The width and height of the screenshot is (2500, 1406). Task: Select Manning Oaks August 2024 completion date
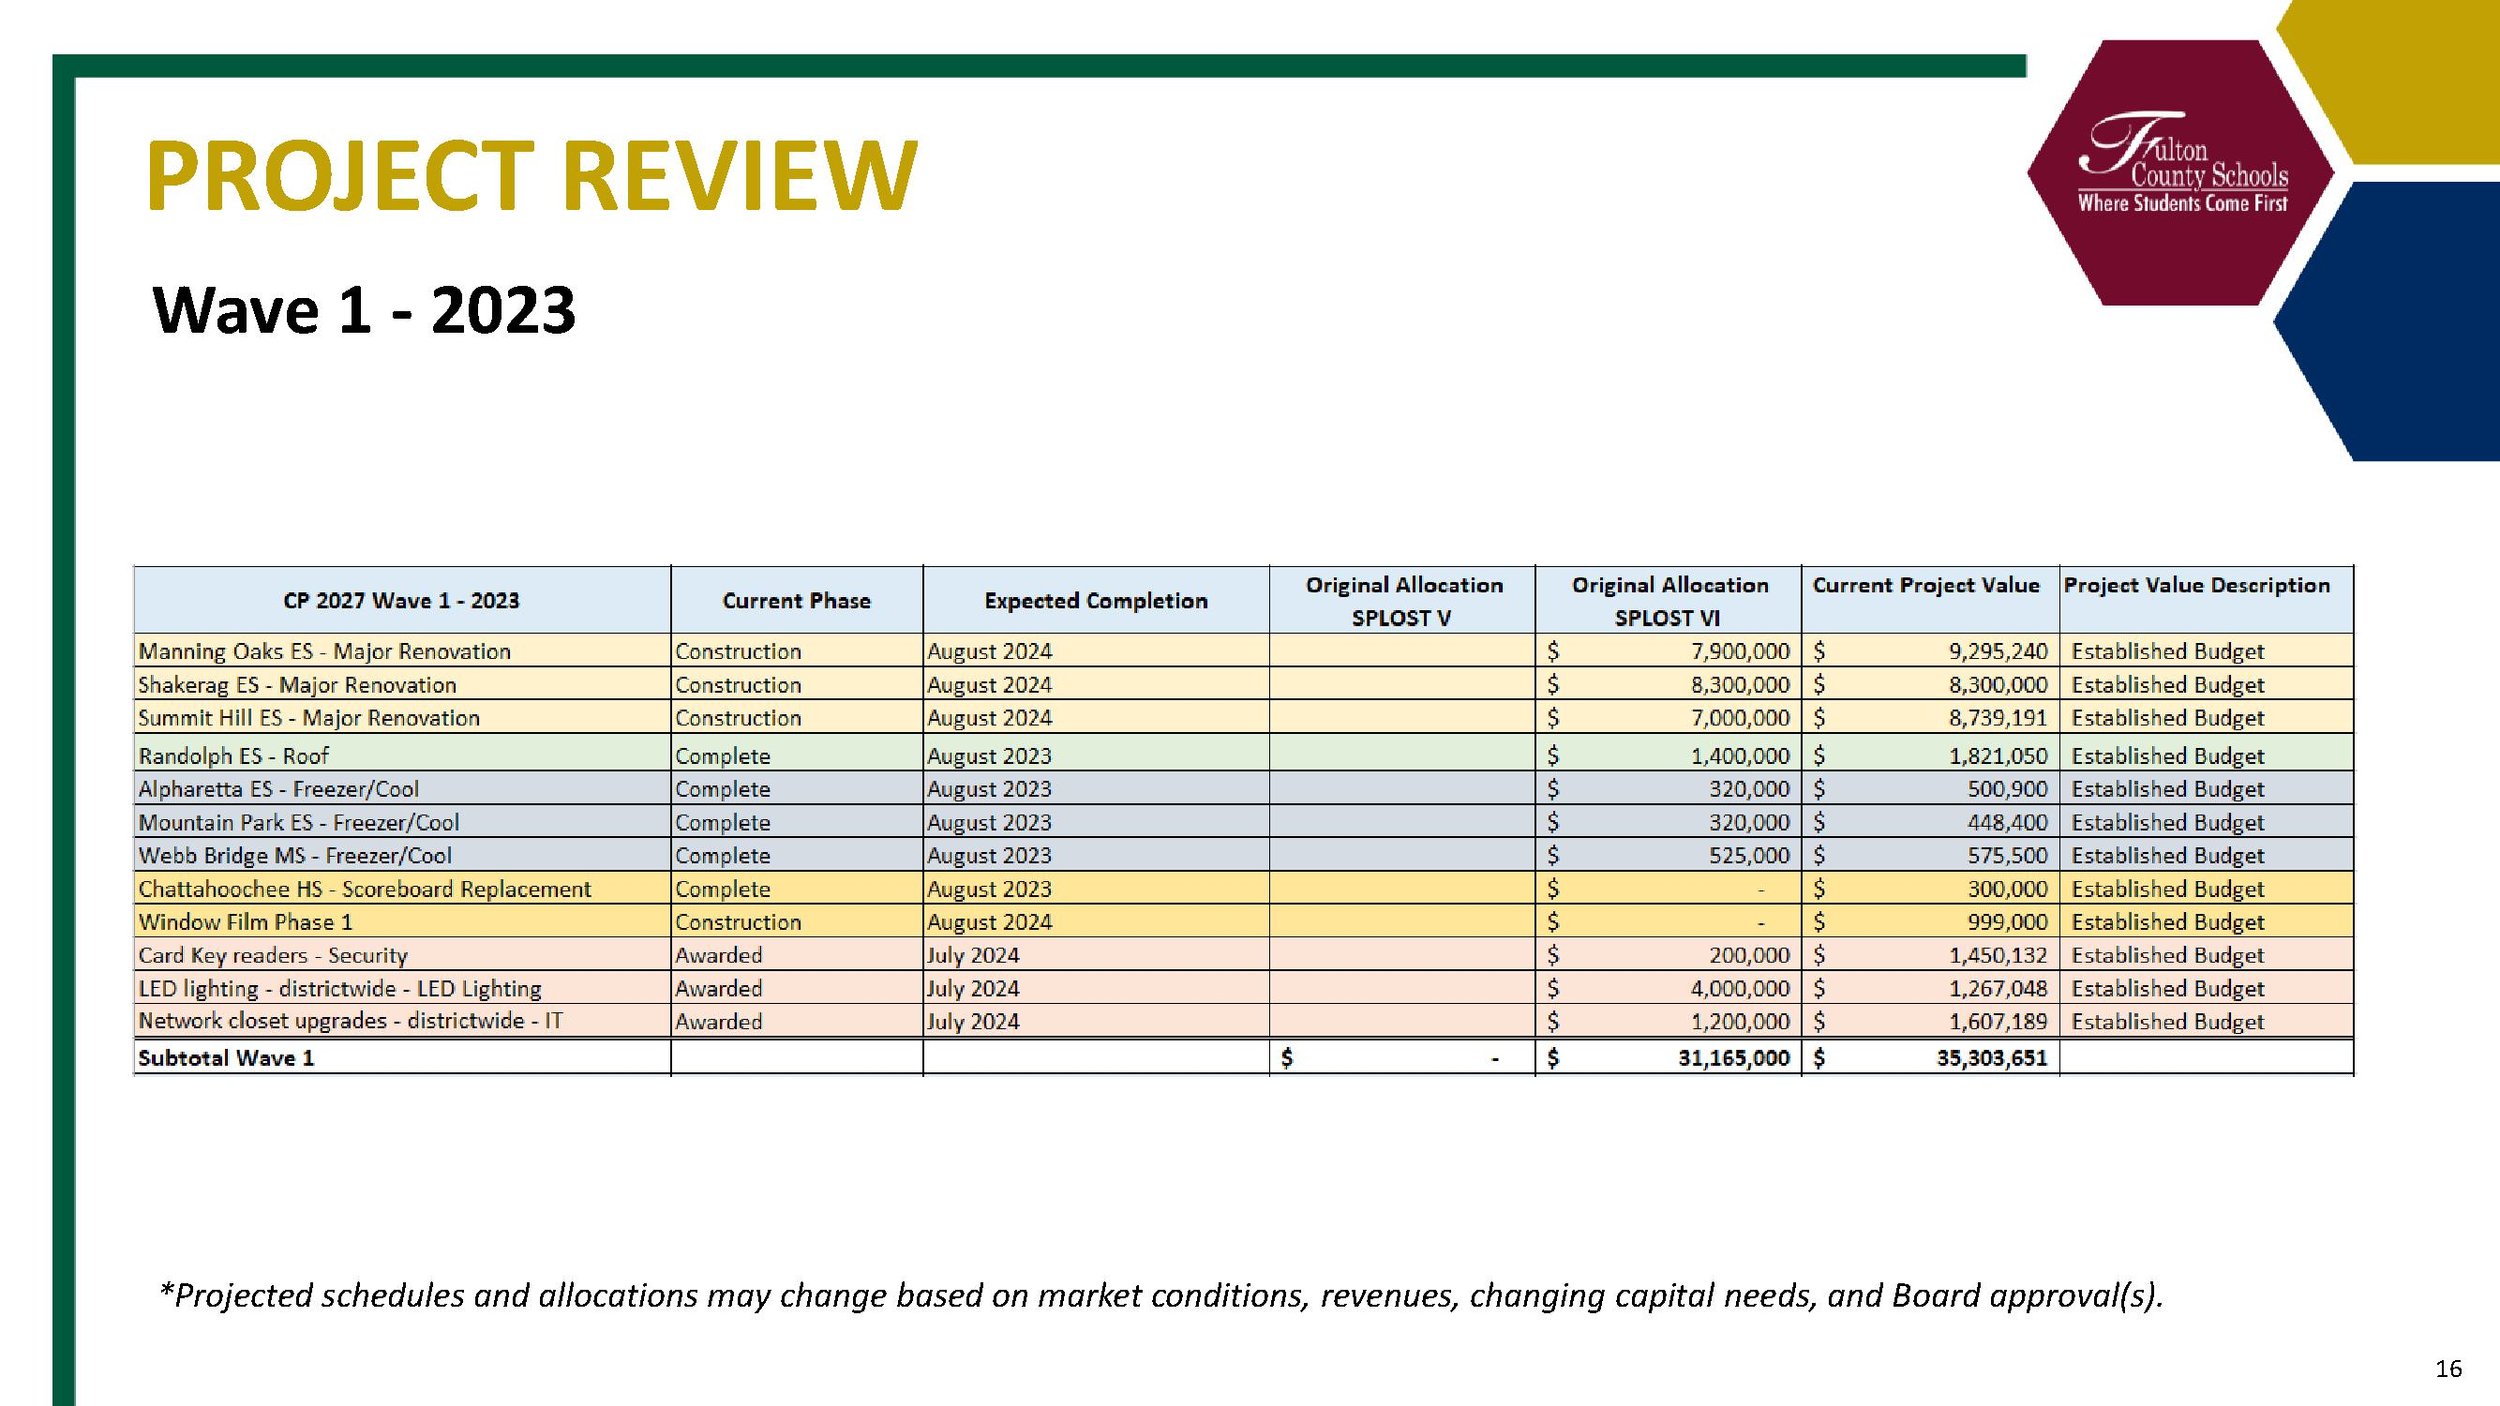[x=1095, y=651]
